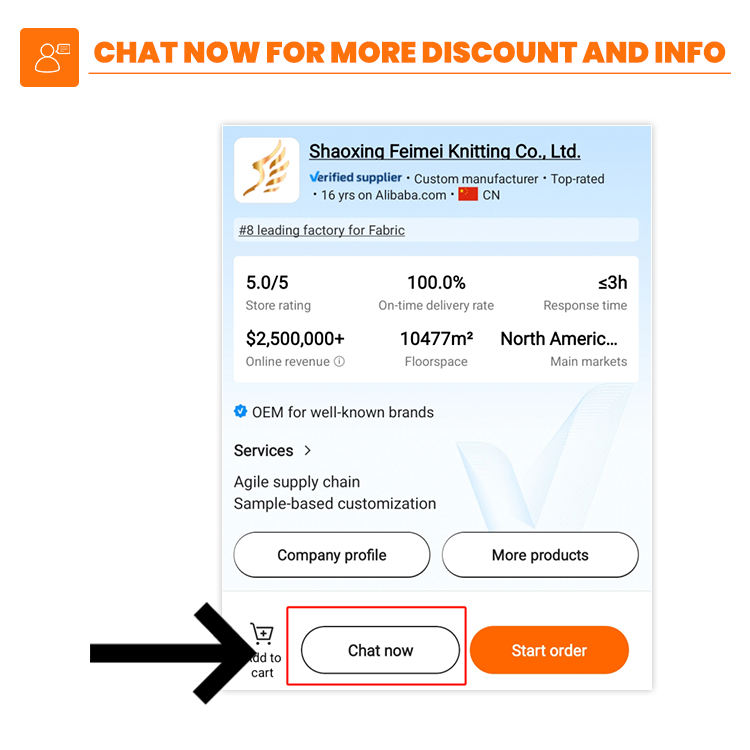The image size is (750, 750).
Task: Click the Add to cart icon
Action: (262, 635)
